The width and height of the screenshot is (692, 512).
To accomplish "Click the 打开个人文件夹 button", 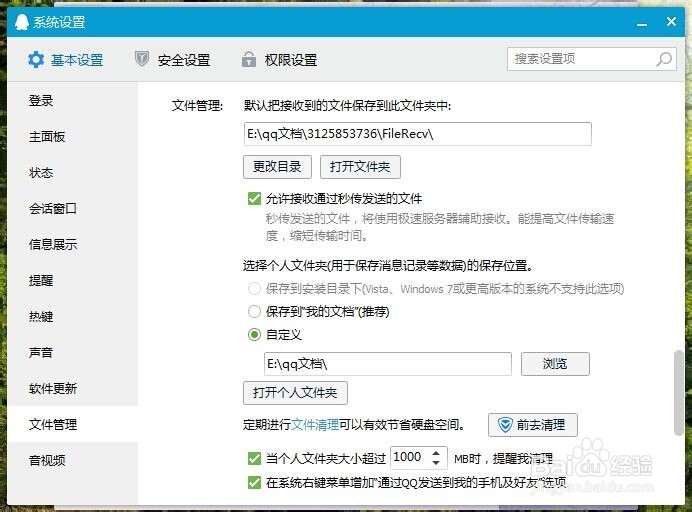I will [295, 393].
